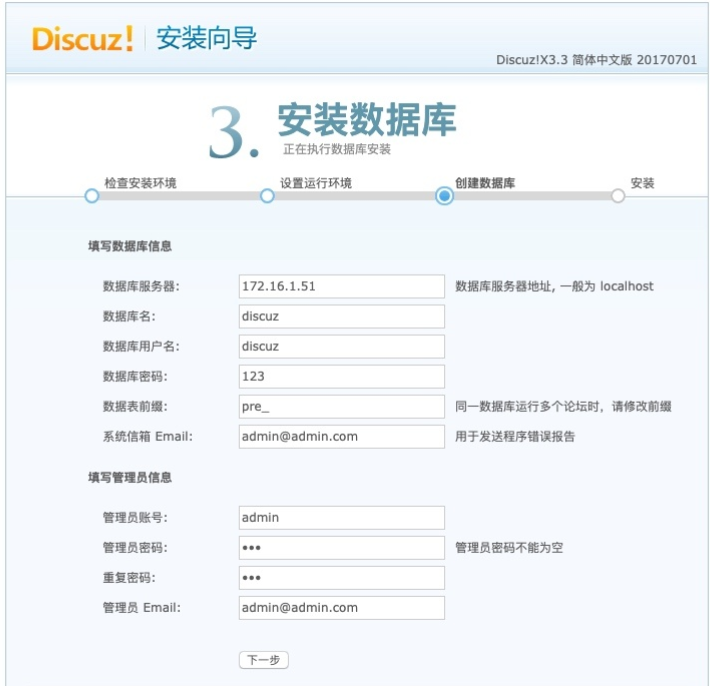Focus the 数据库服务器 input field

pyautogui.click(x=341, y=286)
